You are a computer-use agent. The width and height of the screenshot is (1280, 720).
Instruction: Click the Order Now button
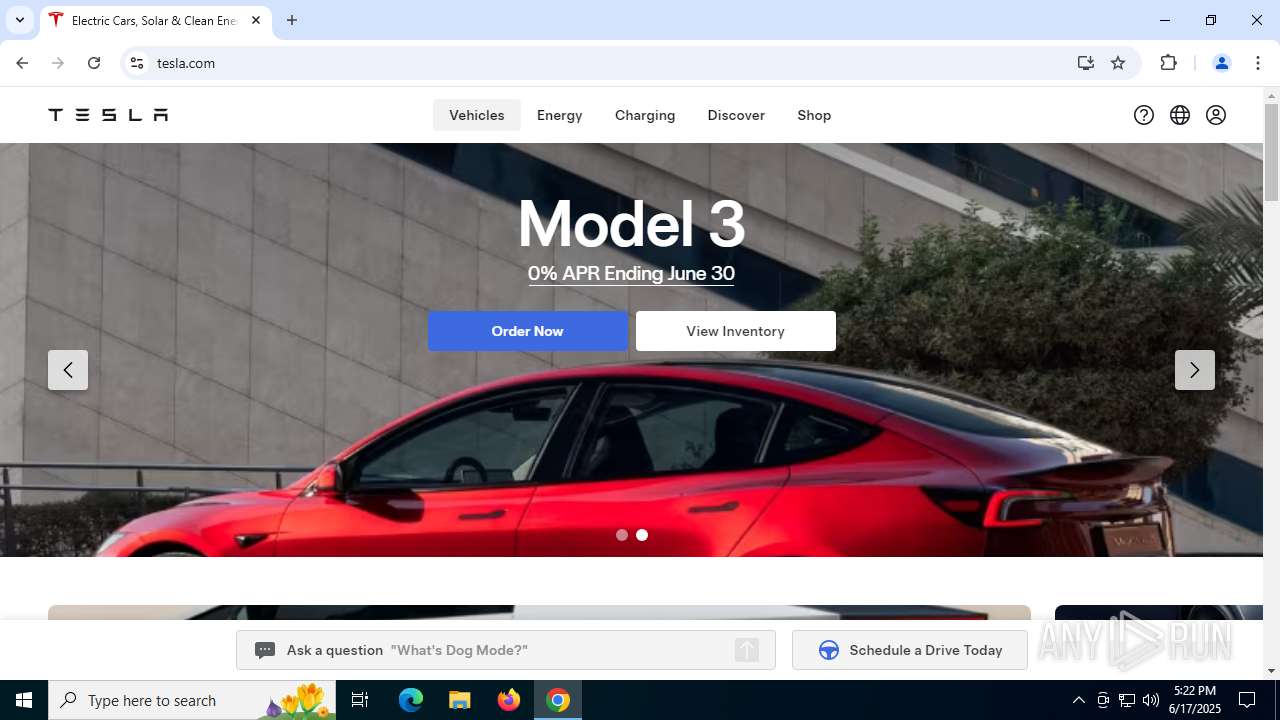coord(528,331)
